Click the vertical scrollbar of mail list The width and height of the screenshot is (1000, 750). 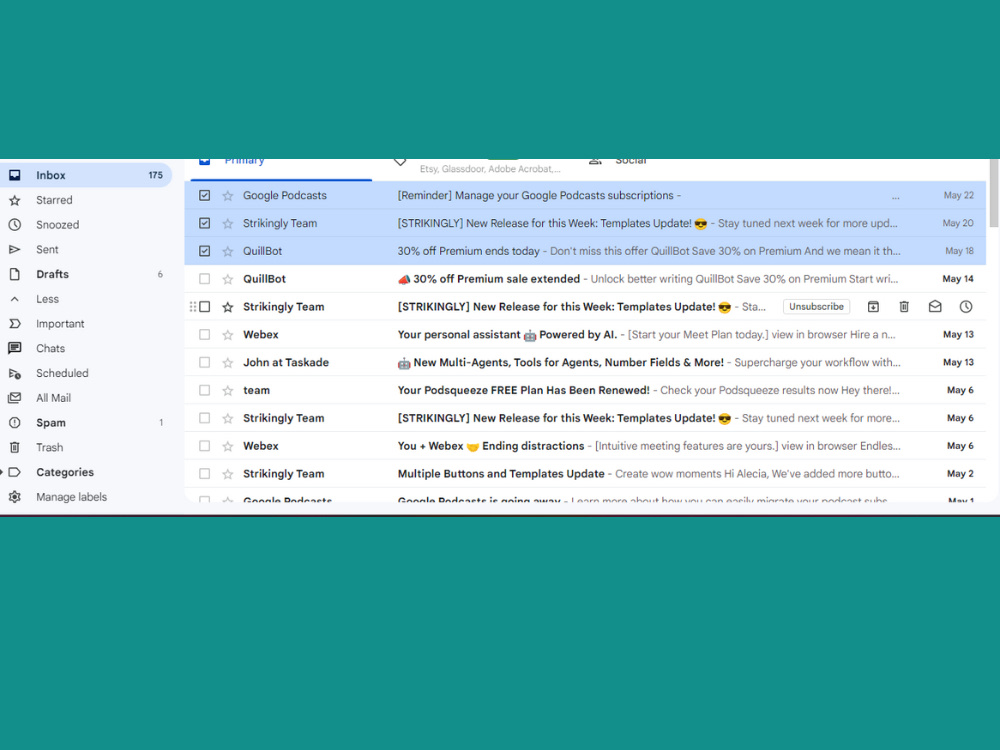(x=994, y=193)
